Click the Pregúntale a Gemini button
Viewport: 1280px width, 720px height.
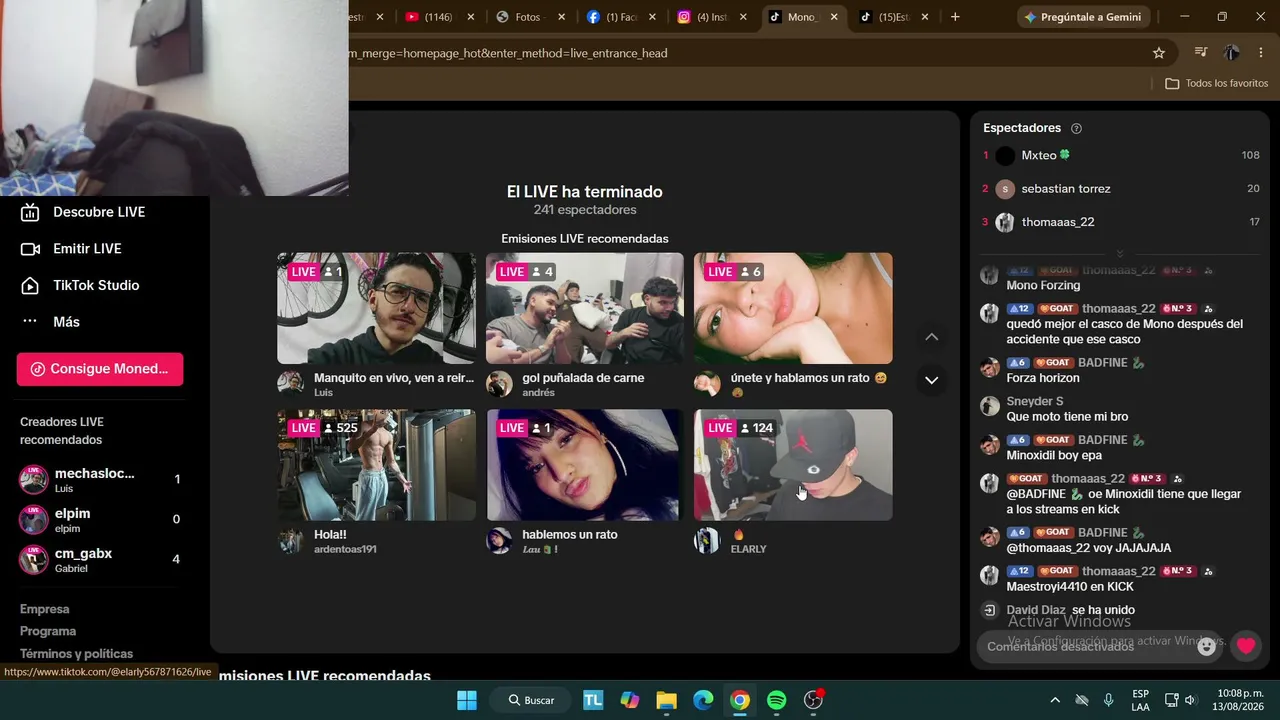coord(1082,17)
